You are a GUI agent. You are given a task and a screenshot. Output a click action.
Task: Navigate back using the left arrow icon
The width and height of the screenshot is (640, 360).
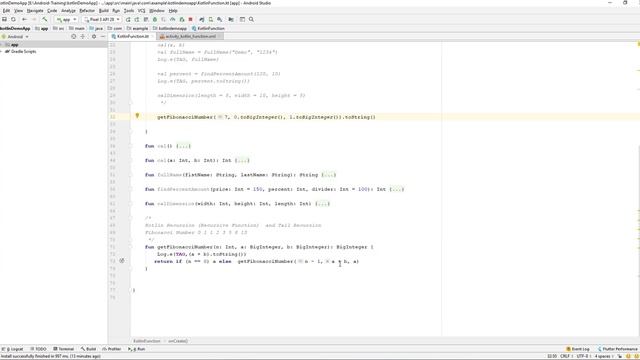[24, 19]
